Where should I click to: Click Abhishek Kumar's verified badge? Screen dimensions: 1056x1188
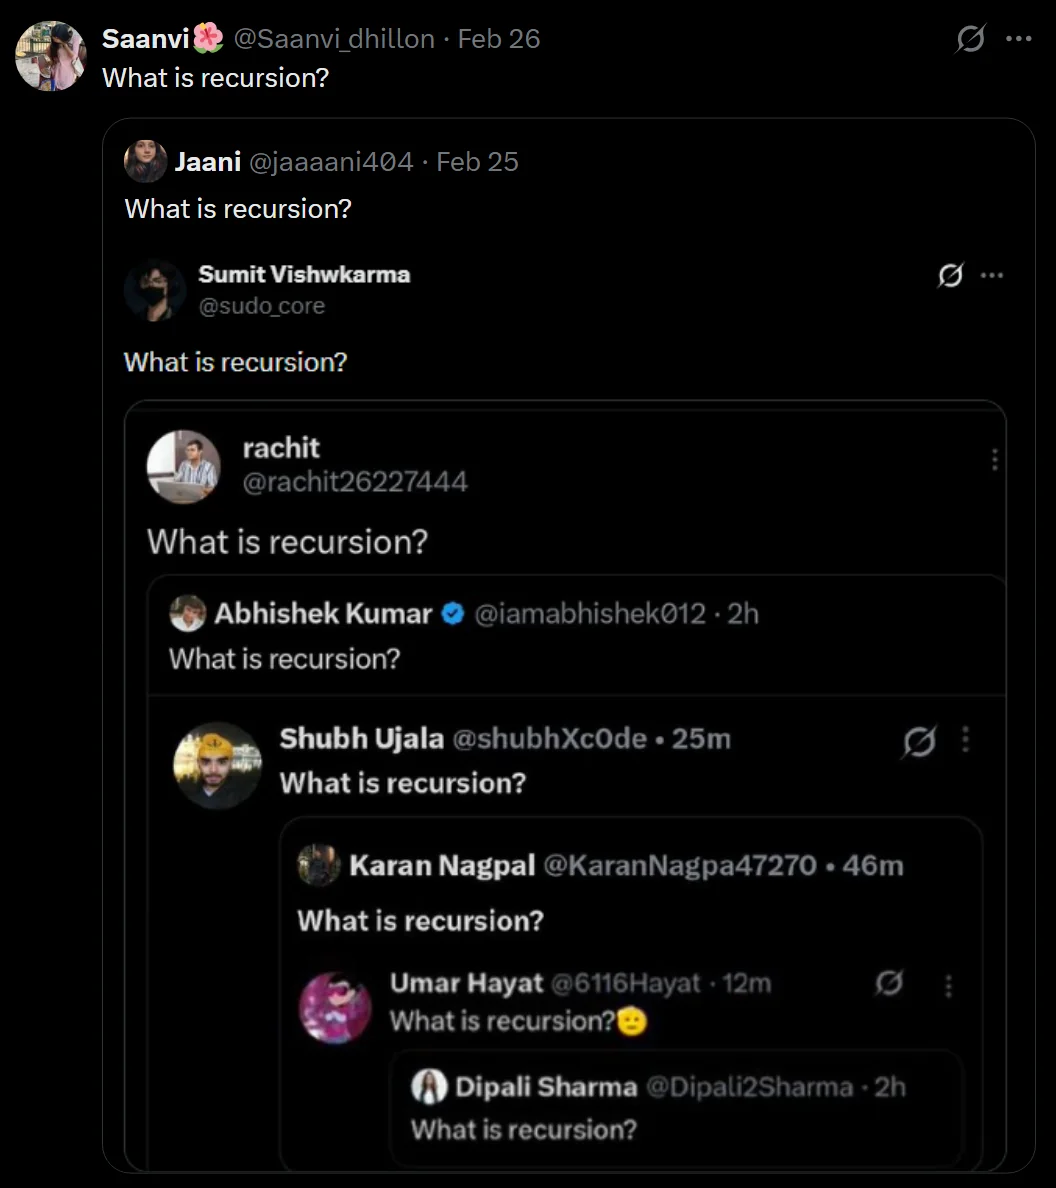[452, 613]
